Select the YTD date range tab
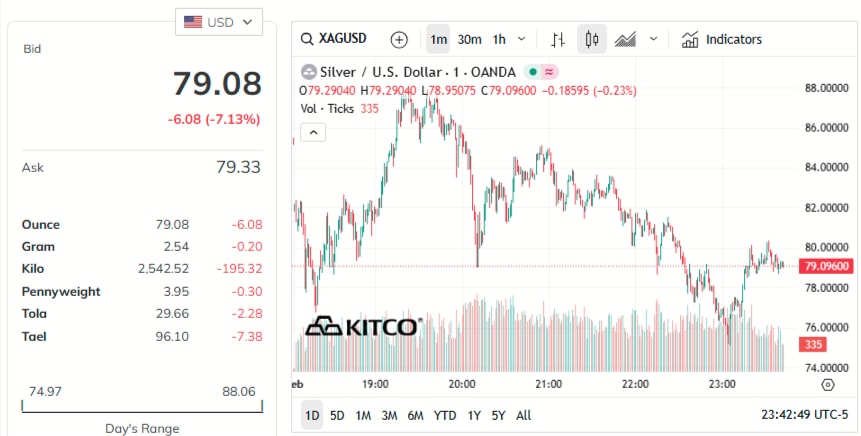Screen dimensions: 861x436 [445, 415]
